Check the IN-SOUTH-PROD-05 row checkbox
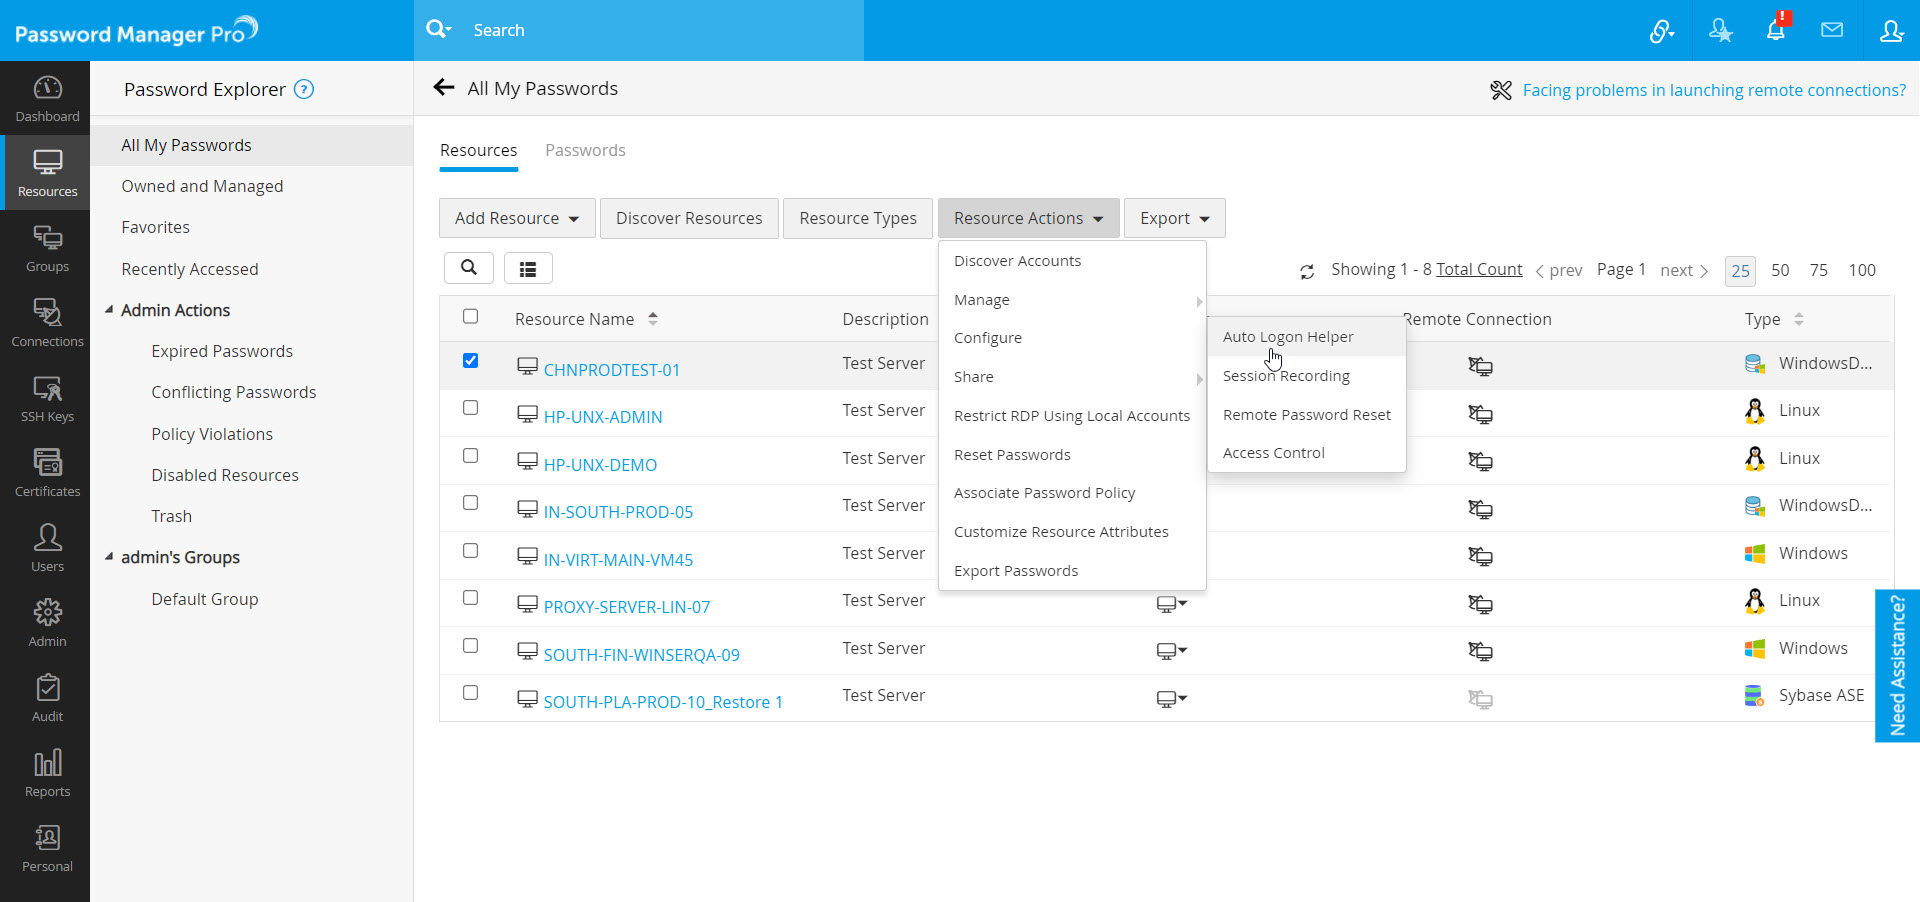The width and height of the screenshot is (1920, 902). tap(470, 503)
